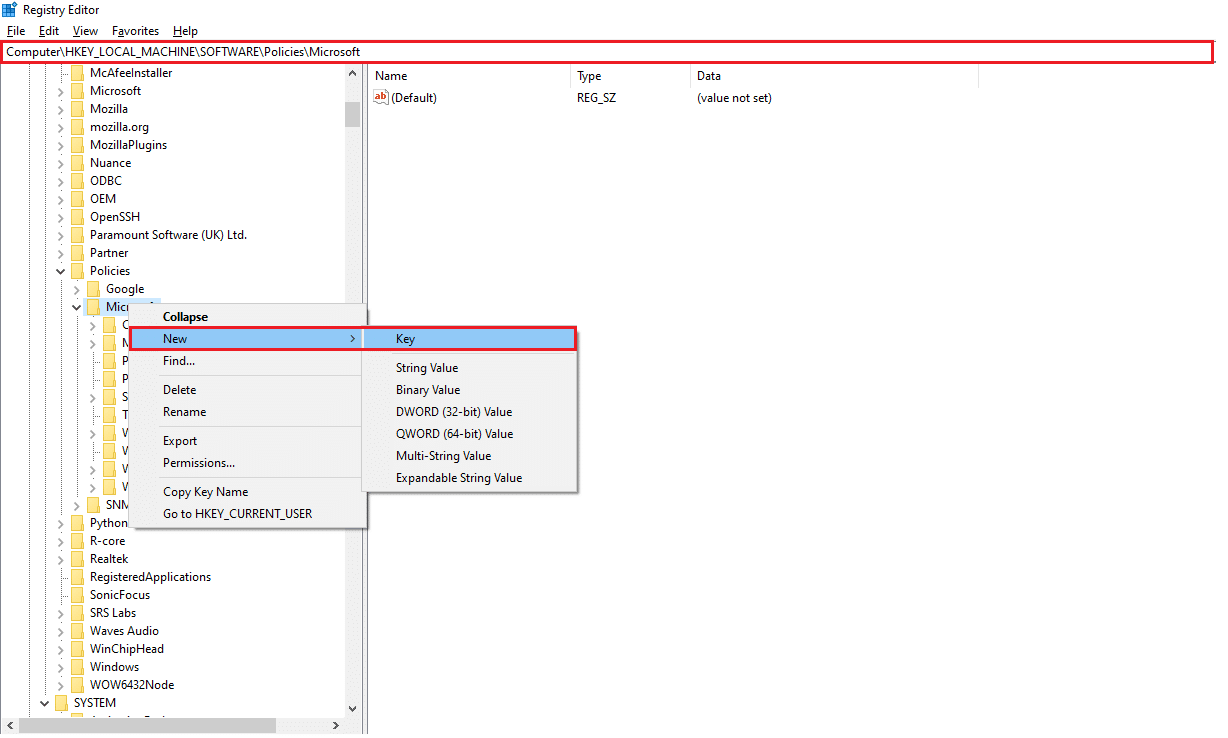Expand the WOW6432Node key
Viewport: 1228px width, 738px height.
tap(61, 685)
